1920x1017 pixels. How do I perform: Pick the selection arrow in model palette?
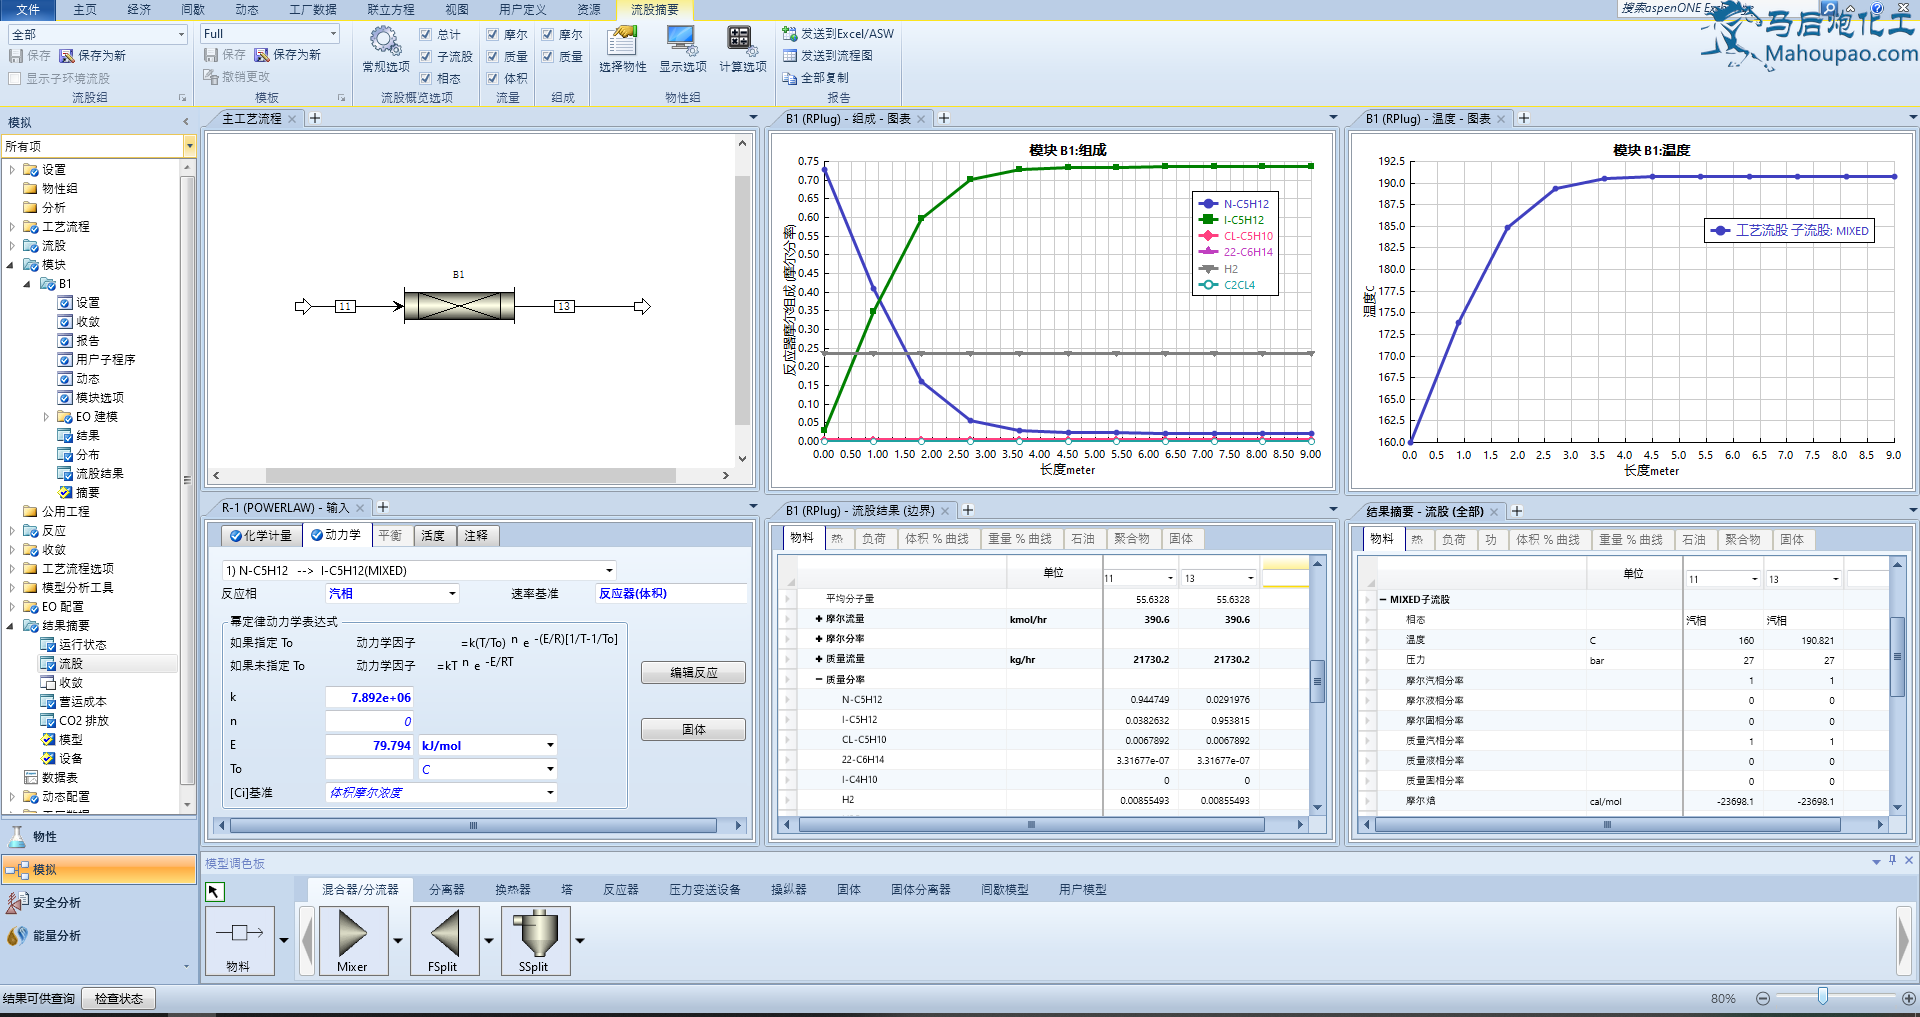(x=215, y=891)
